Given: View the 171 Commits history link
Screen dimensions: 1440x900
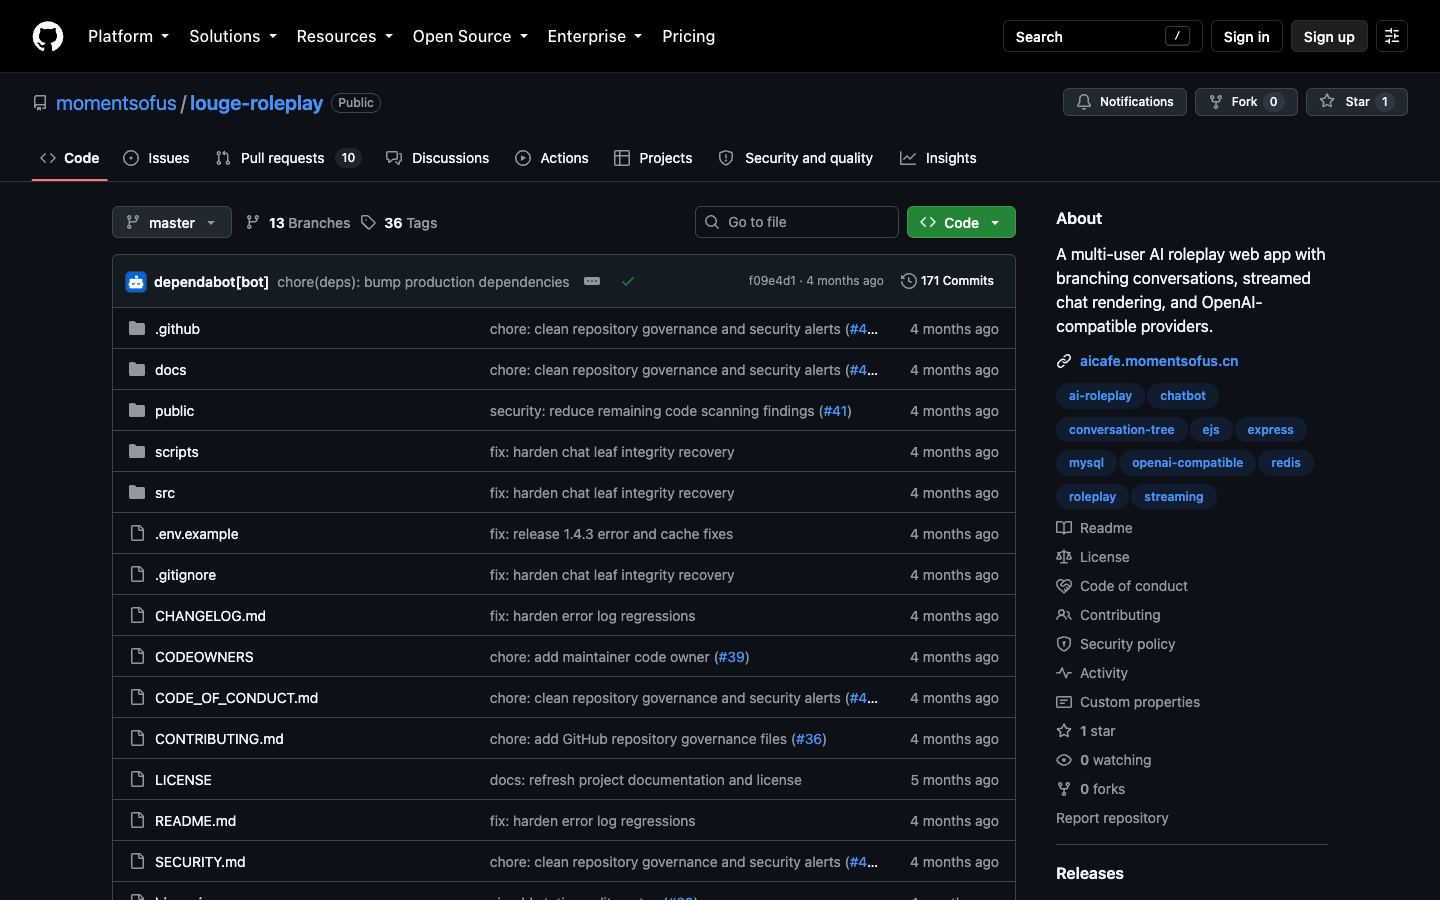Looking at the screenshot, I should 947,281.
